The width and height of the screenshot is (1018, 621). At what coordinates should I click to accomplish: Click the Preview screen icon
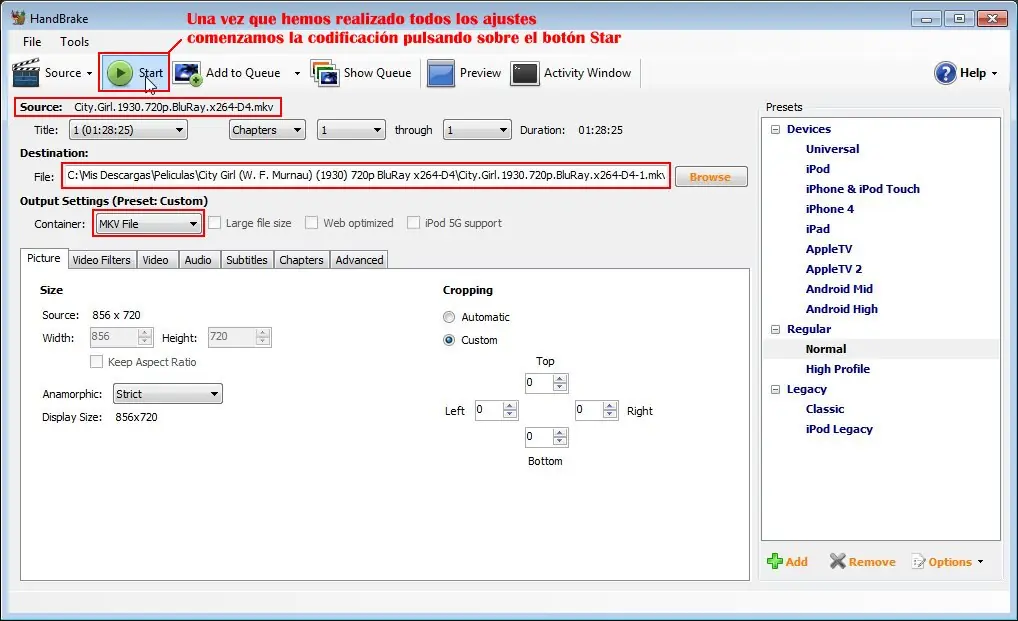click(x=441, y=73)
